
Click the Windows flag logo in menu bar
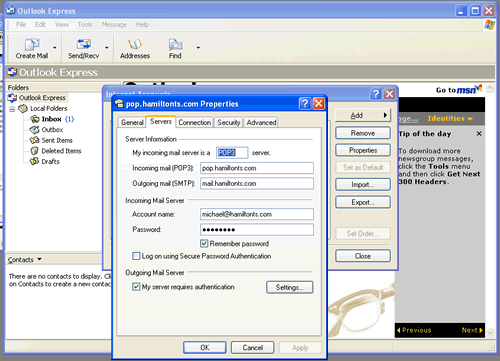489,25
